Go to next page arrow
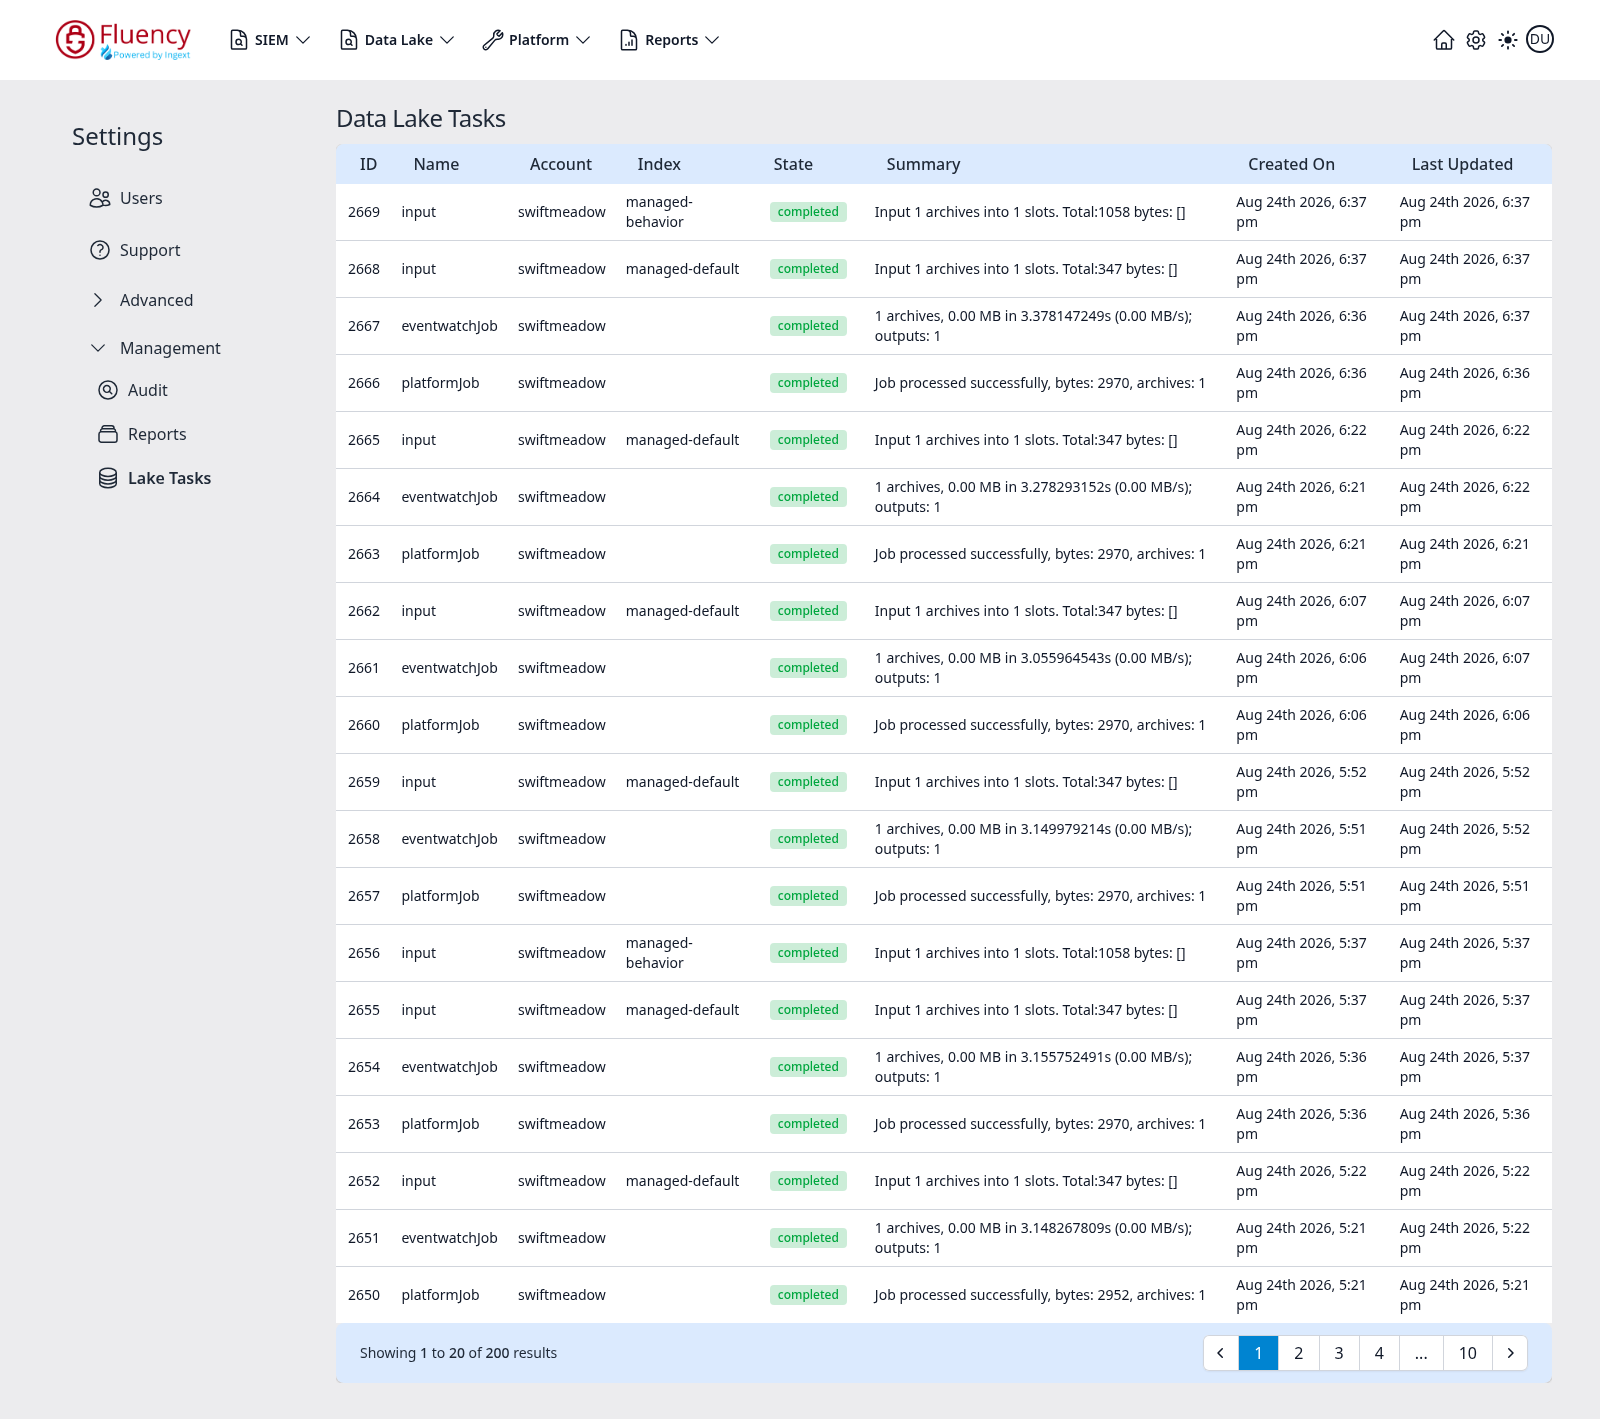 point(1510,1353)
